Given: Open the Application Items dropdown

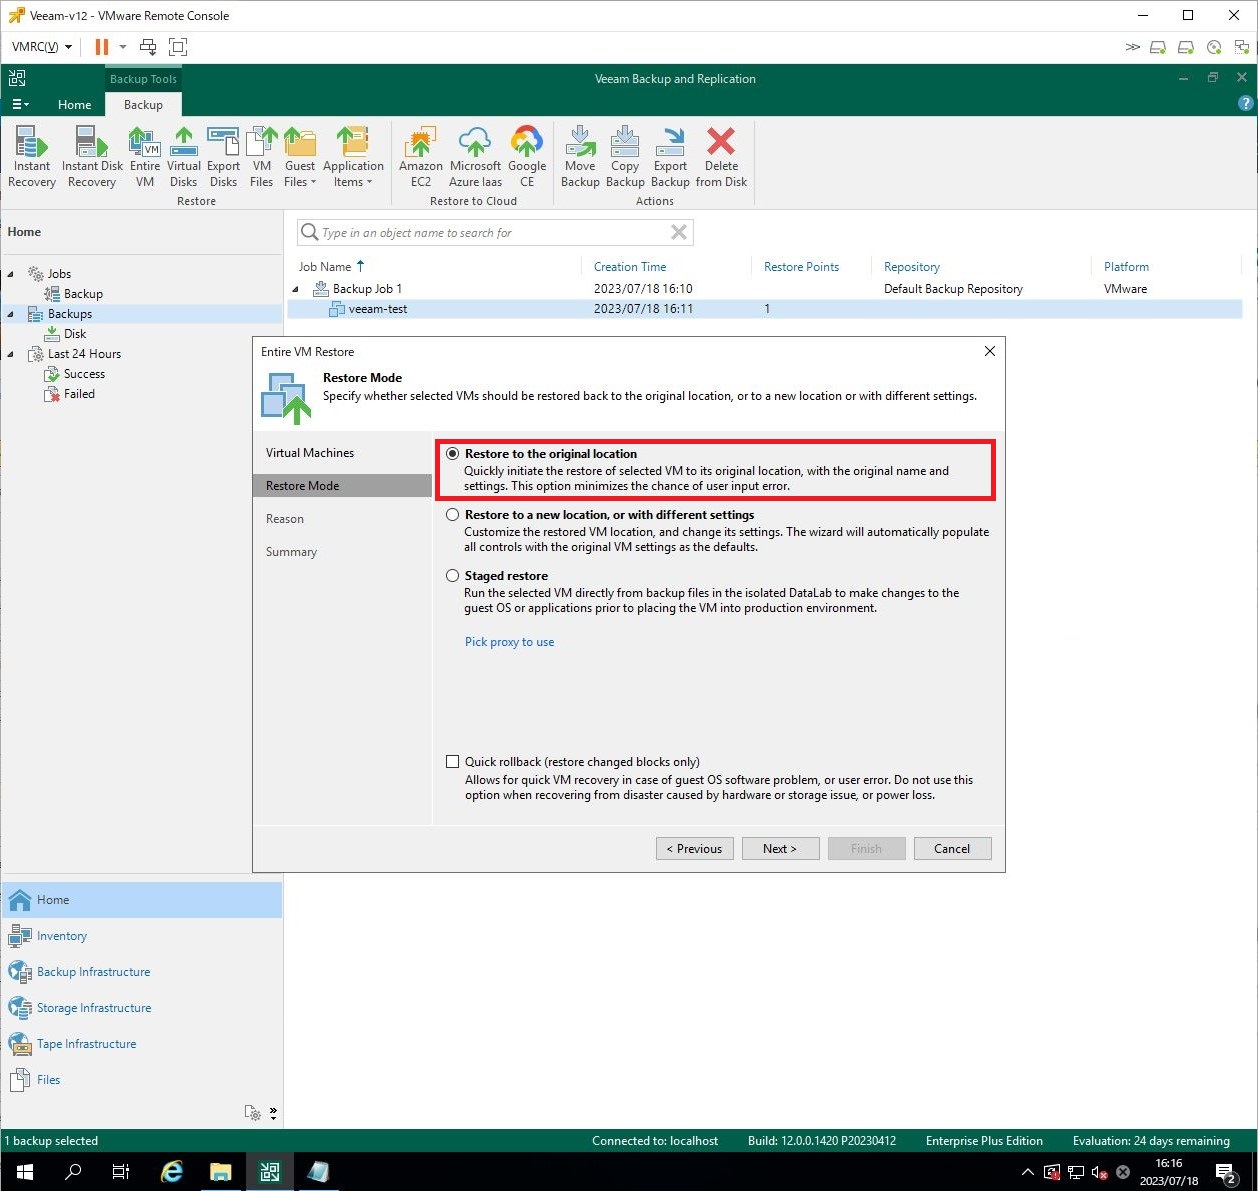Looking at the screenshot, I should point(353,156).
